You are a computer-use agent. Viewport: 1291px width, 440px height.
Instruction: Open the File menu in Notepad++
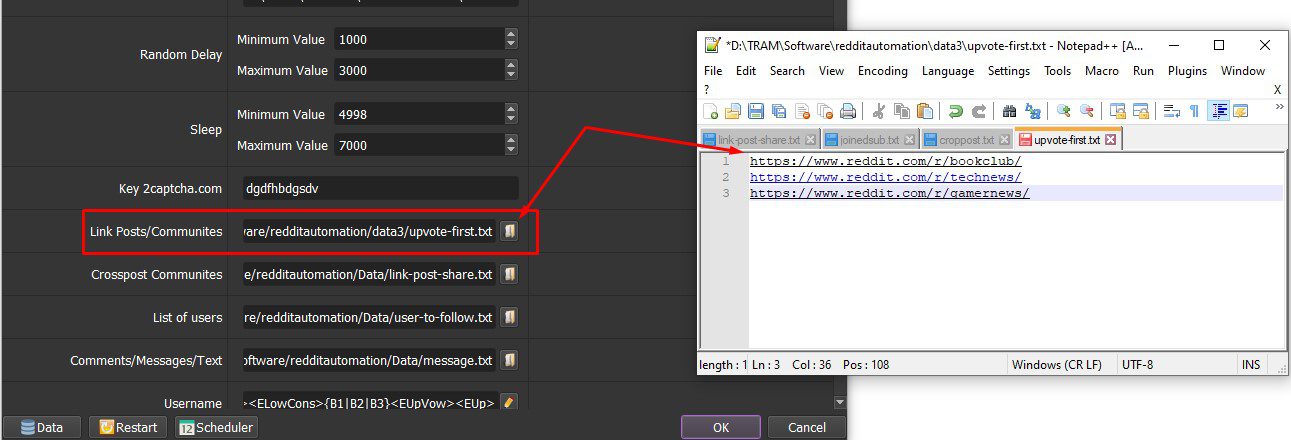click(713, 71)
